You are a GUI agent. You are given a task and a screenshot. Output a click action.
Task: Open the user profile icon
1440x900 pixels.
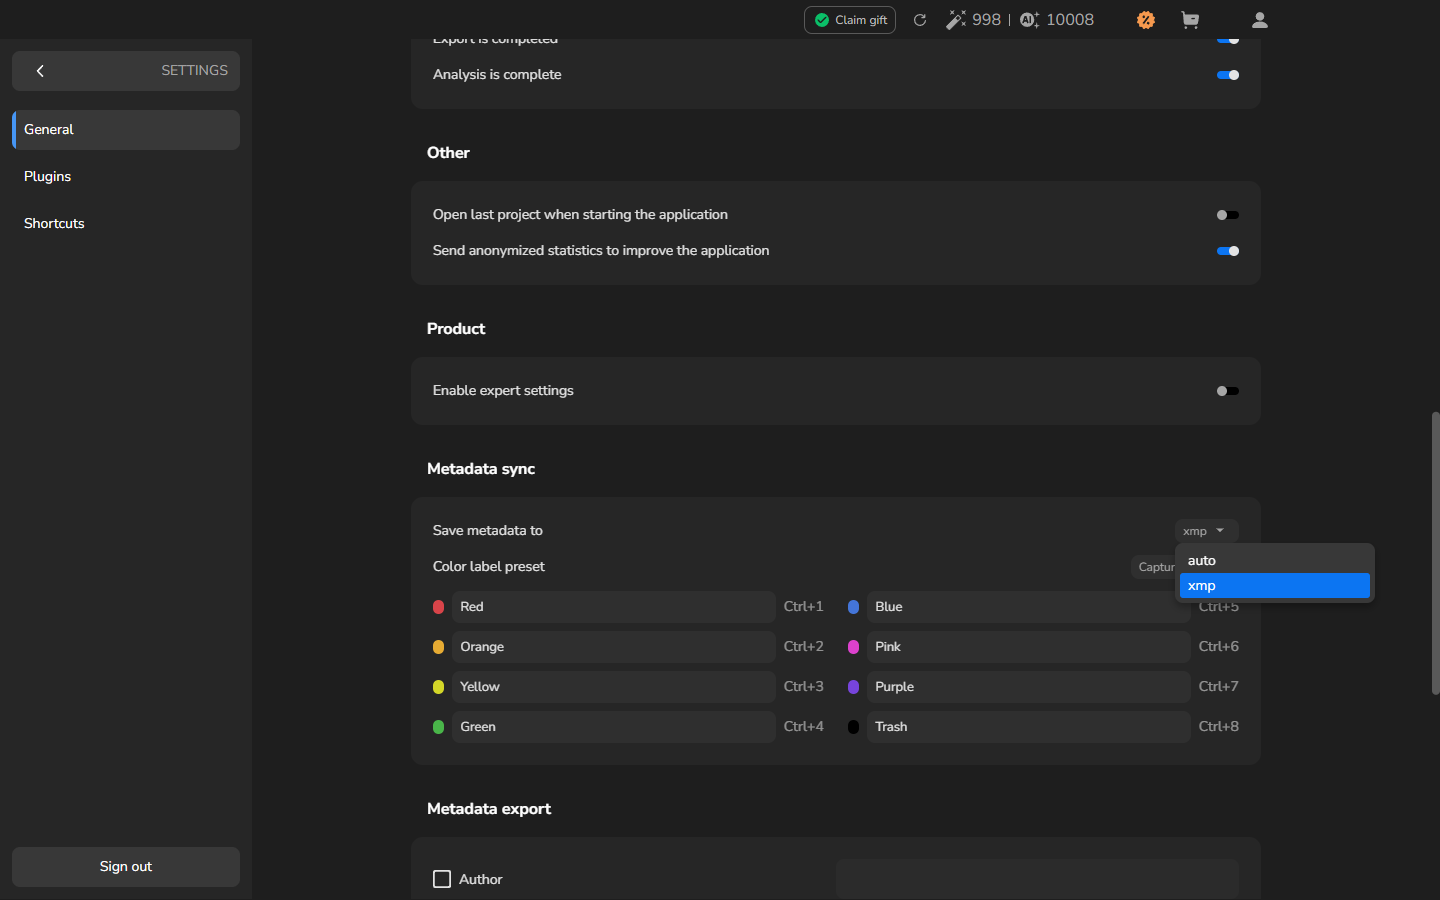[1260, 20]
